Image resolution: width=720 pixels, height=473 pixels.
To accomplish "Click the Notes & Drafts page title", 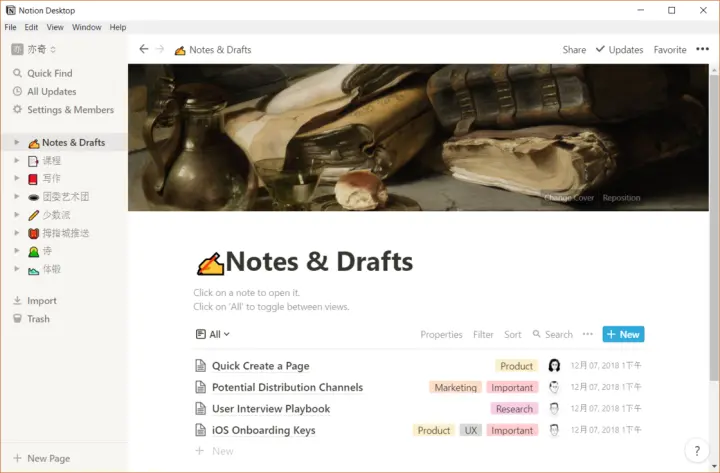I will pos(319,261).
